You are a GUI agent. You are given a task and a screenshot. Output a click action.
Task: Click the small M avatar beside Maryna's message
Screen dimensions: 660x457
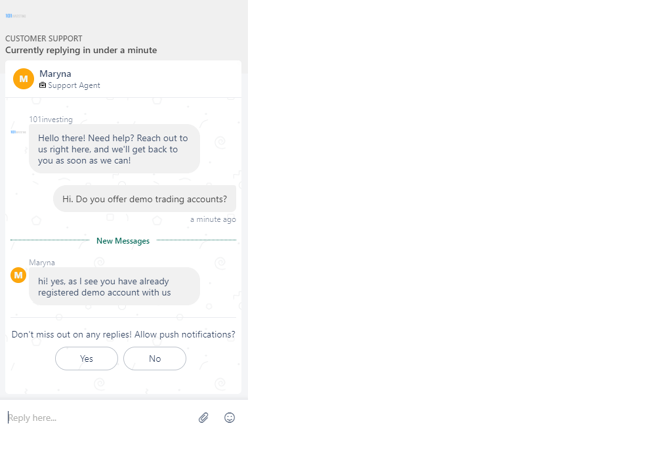point(18,275)
